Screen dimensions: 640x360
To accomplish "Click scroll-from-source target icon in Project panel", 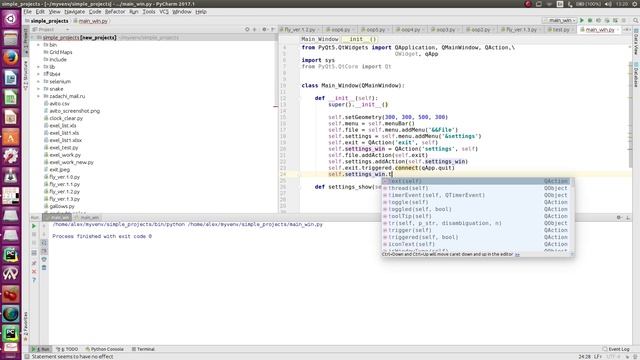I will point(247,29).
